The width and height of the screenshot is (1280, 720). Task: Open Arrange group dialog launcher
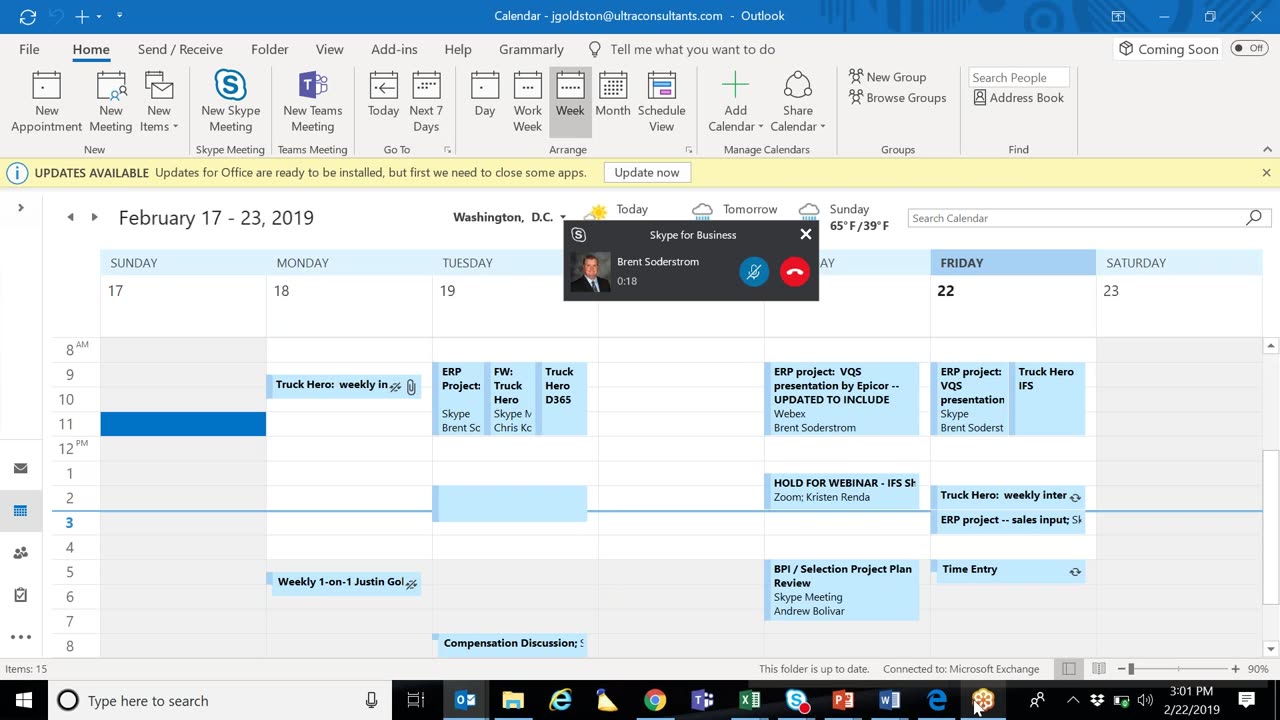(x=689, y=150)
